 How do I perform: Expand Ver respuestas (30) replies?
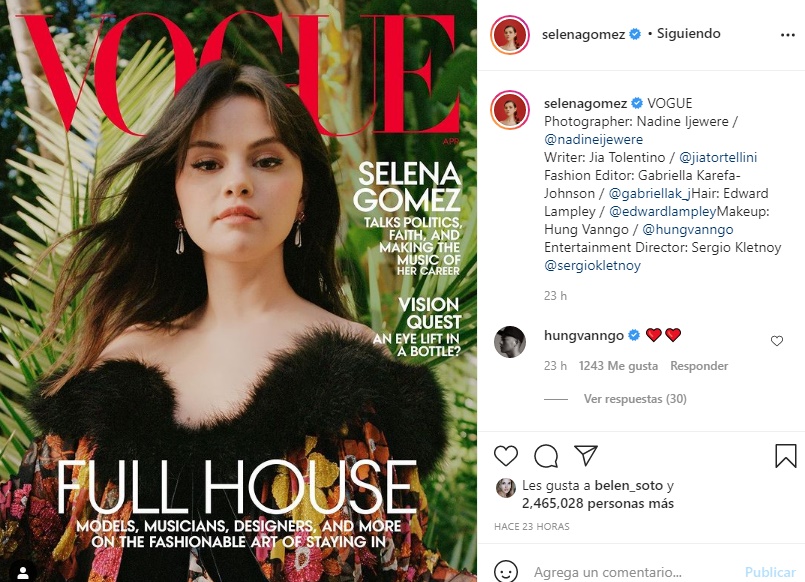click(x=635, y=399)
